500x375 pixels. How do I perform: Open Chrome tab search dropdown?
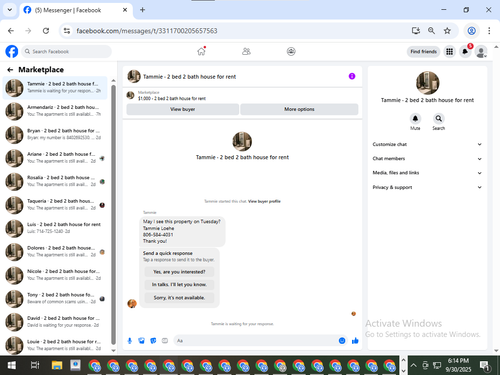pyautogui.click(x=10, y=10)
